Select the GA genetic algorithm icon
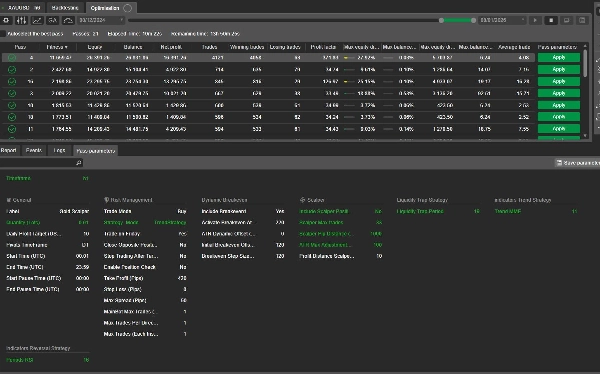The image size is (600, 374). [52, 20]
